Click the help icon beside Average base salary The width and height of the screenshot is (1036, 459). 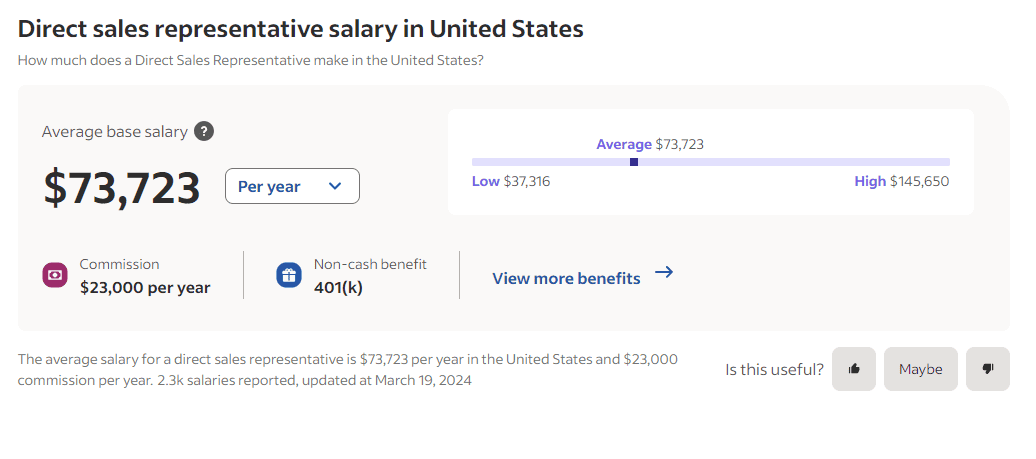tap(204, 131)
